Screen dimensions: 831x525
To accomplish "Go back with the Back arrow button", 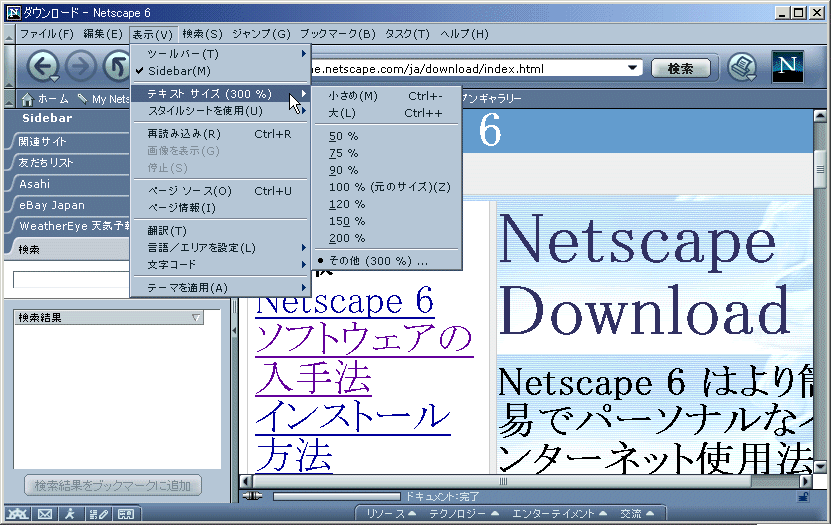I will [43, 67].
